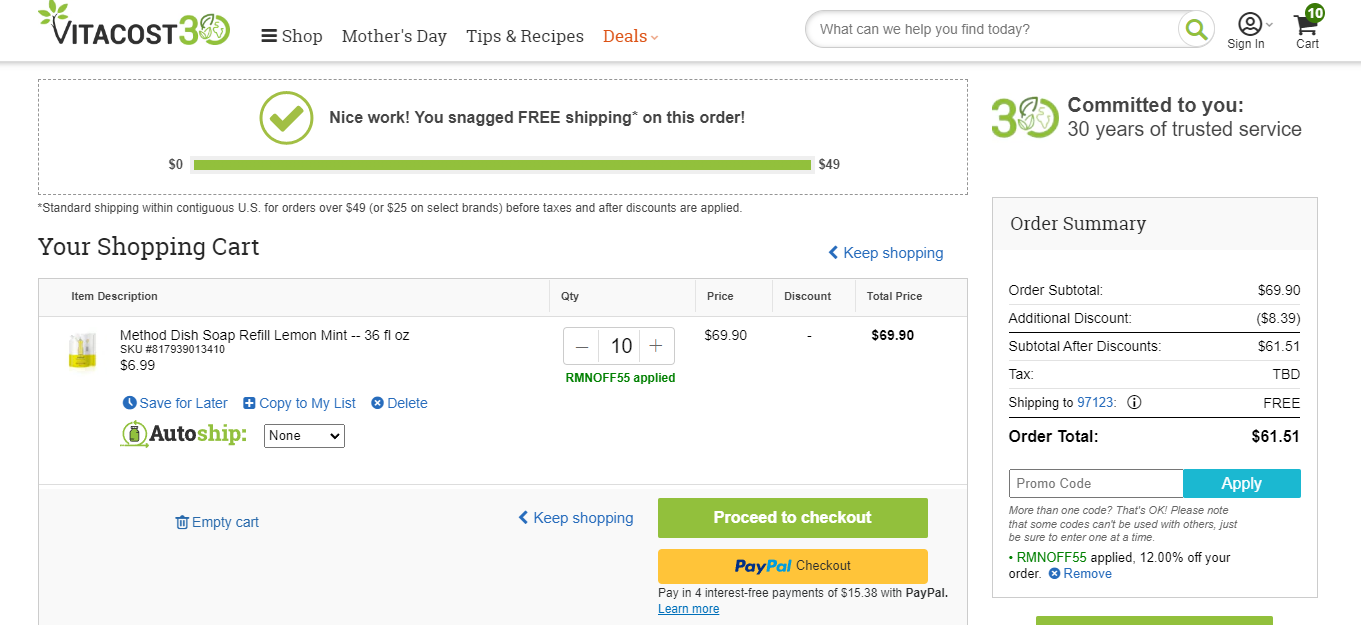Empty the entire cart

click(x=217, y=522)
